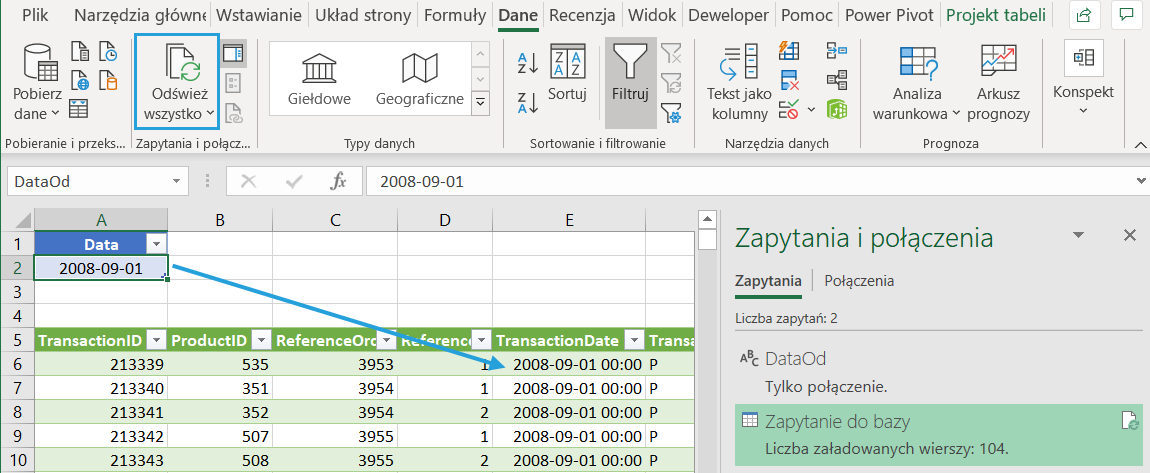Sort ascending with the A-Z icon

point(528,64)
